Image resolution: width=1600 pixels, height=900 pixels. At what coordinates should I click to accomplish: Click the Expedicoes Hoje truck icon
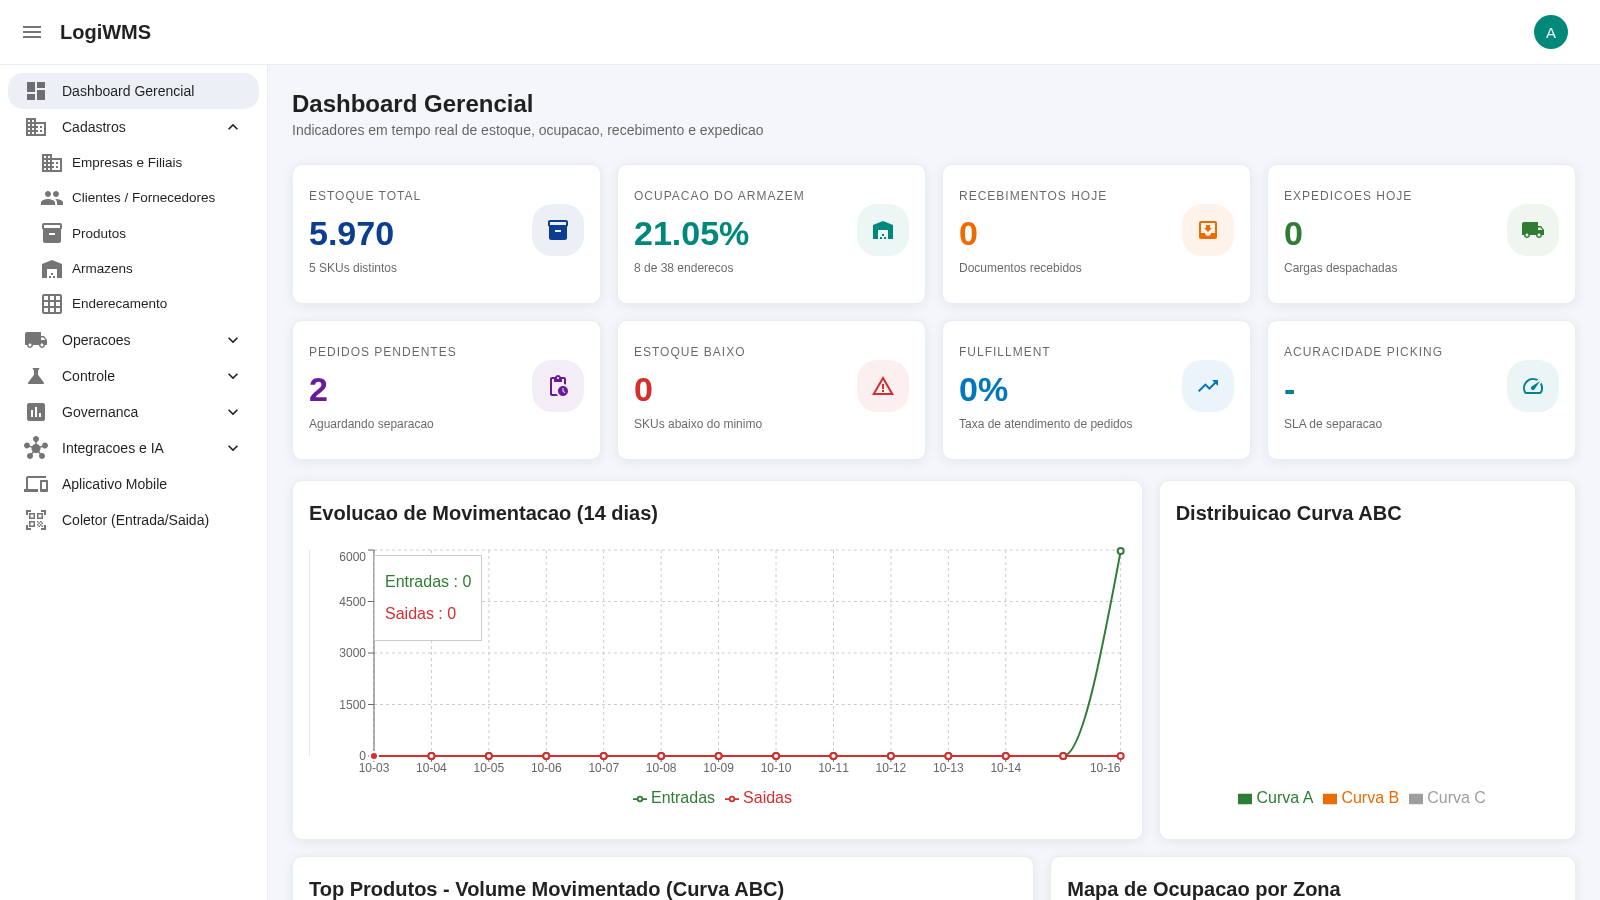(x=1533, y=230)
